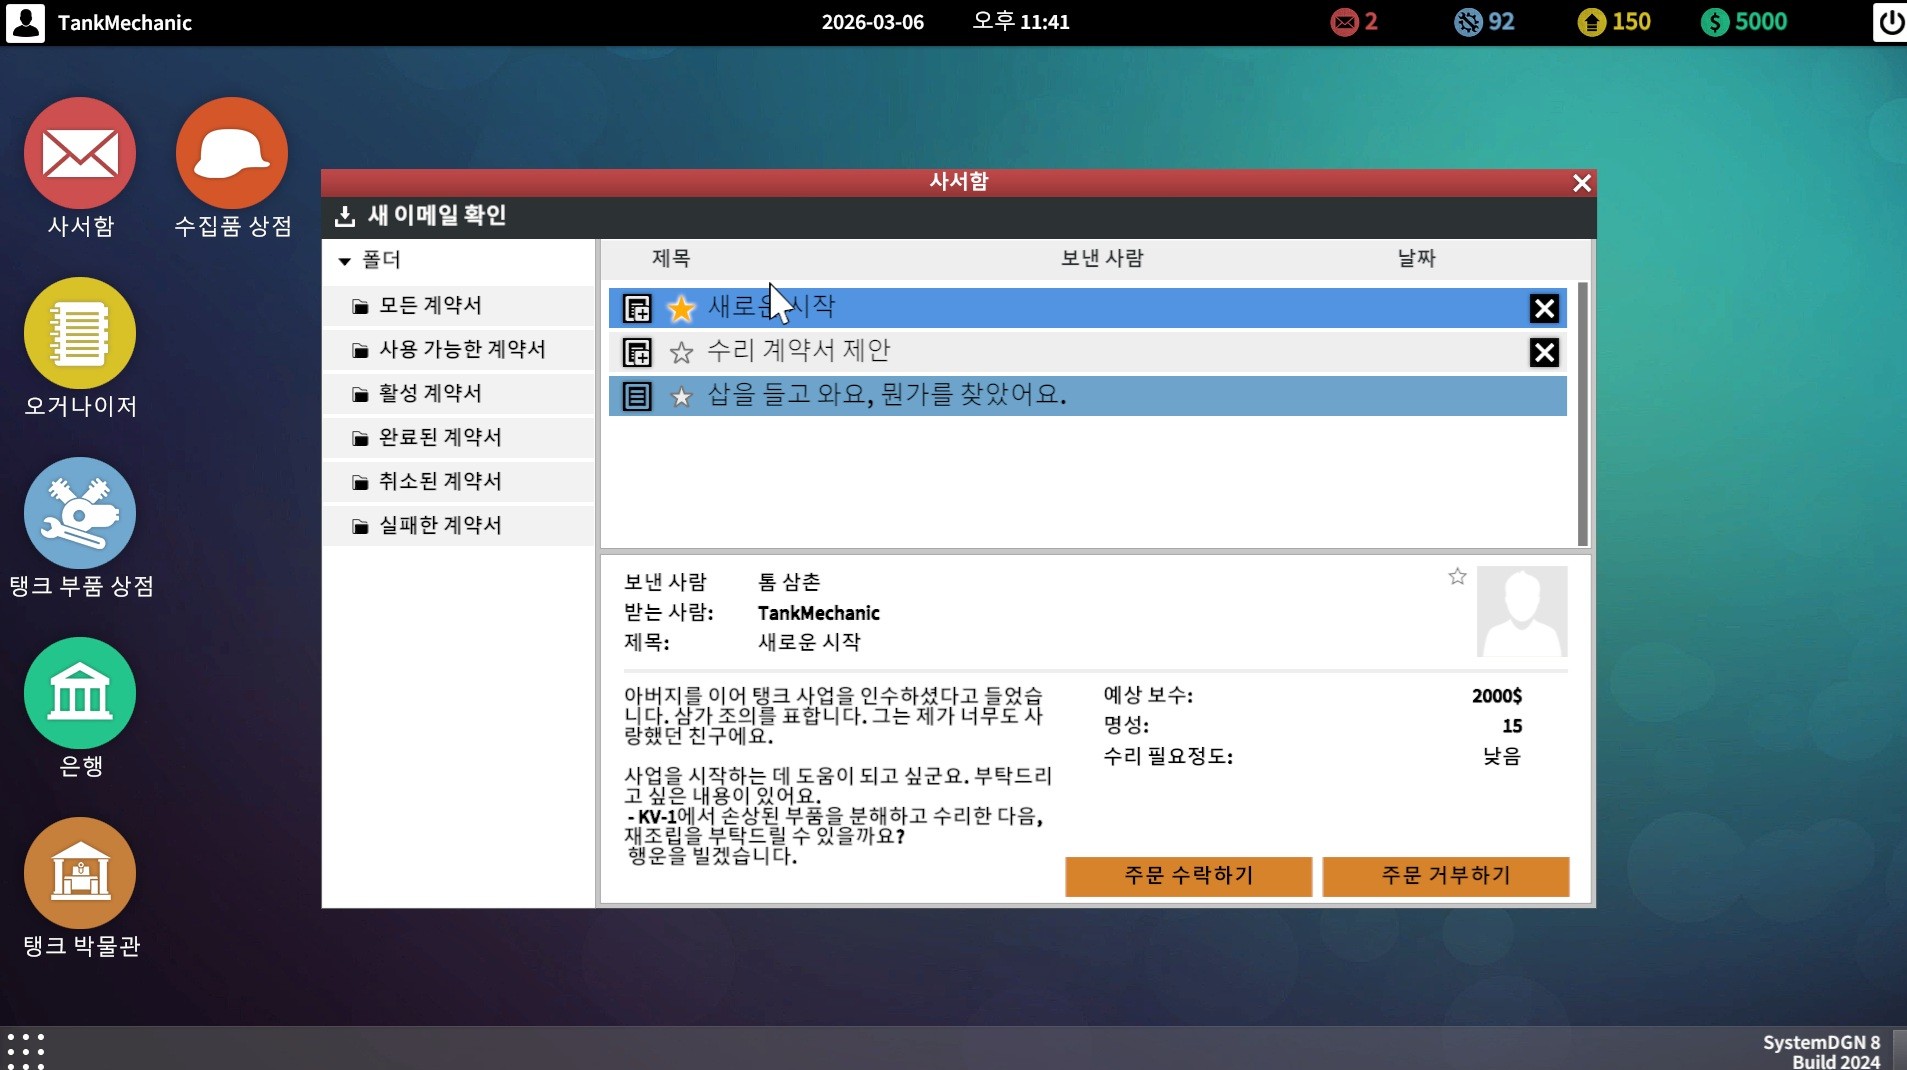Image resolution: width=1907 pixels, height=1070 pixels.
Task: Launch the 오거나이저 organizer icon
Action: 80,333
